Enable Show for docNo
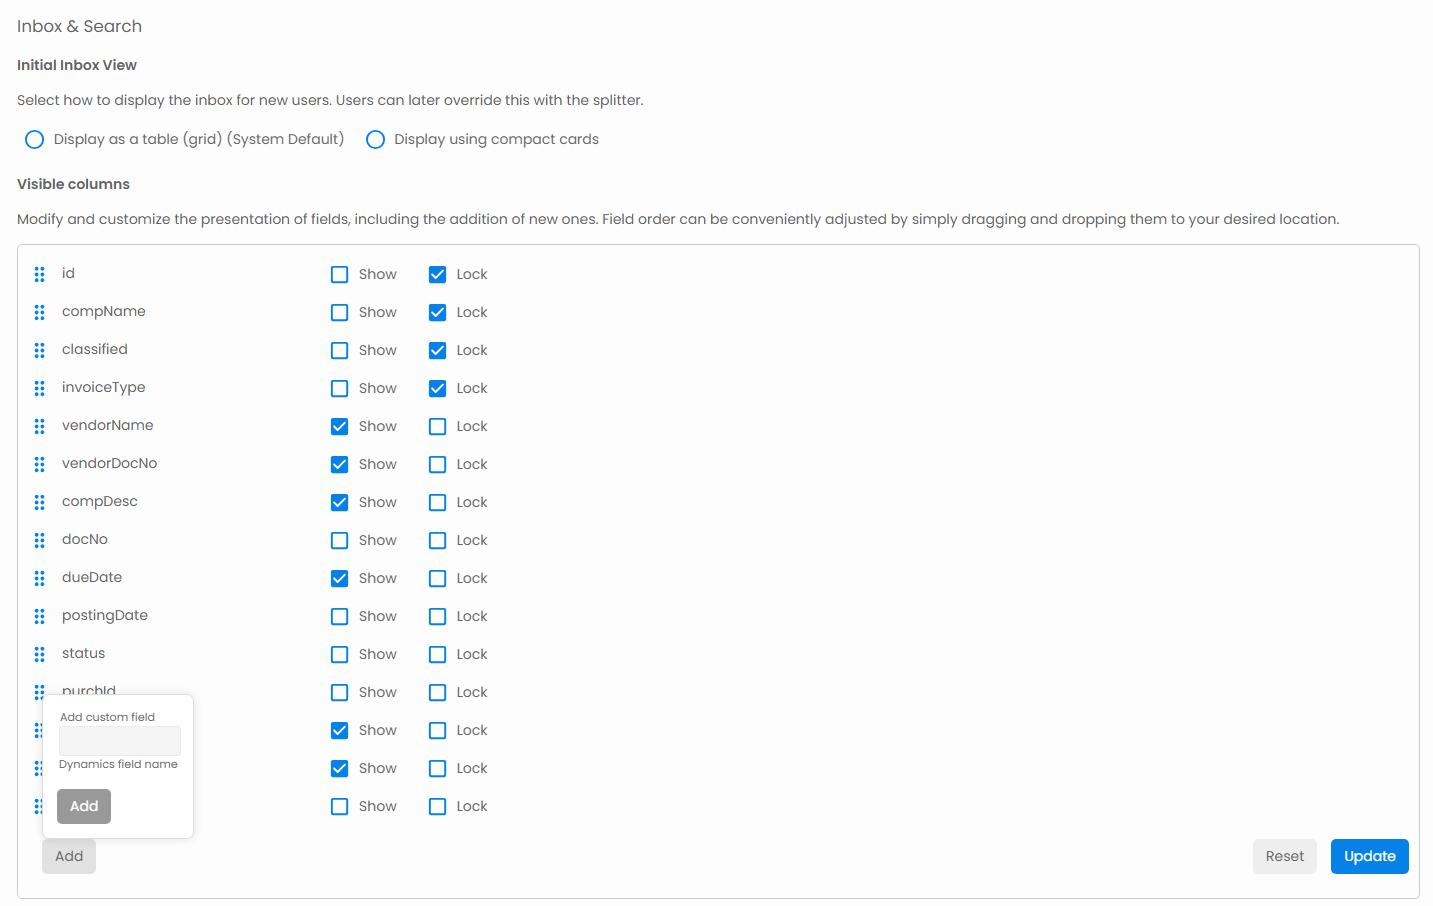 (x=340, y=540)
